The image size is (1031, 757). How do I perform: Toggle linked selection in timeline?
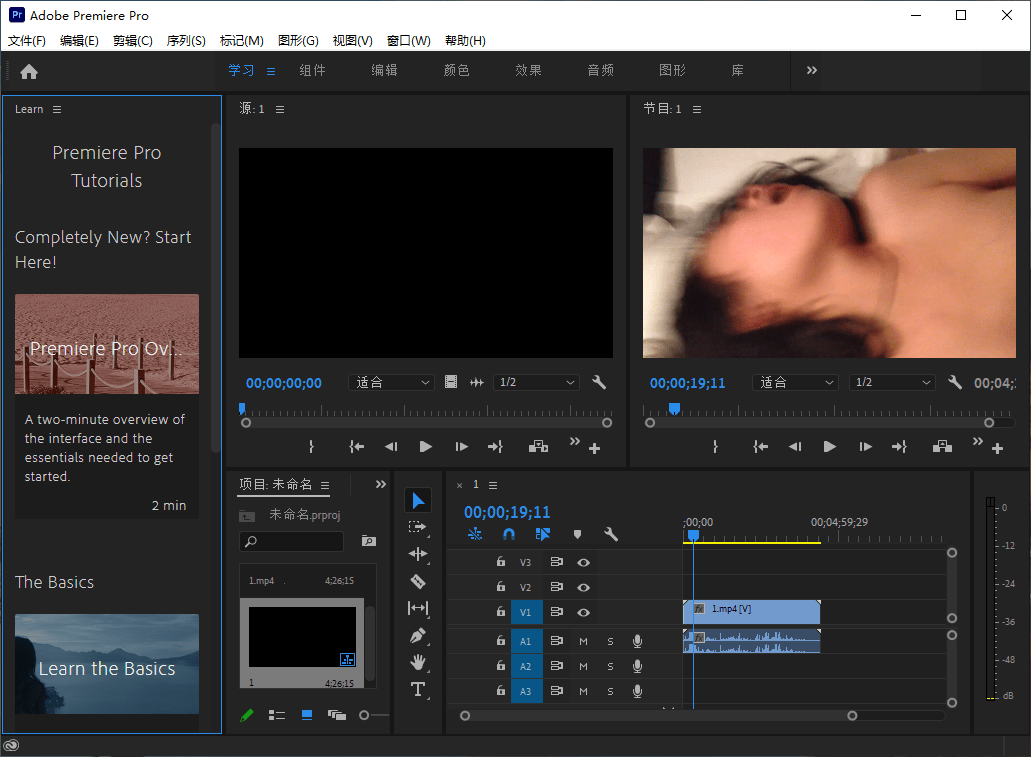pyautogui.click(x=542, y=534)
